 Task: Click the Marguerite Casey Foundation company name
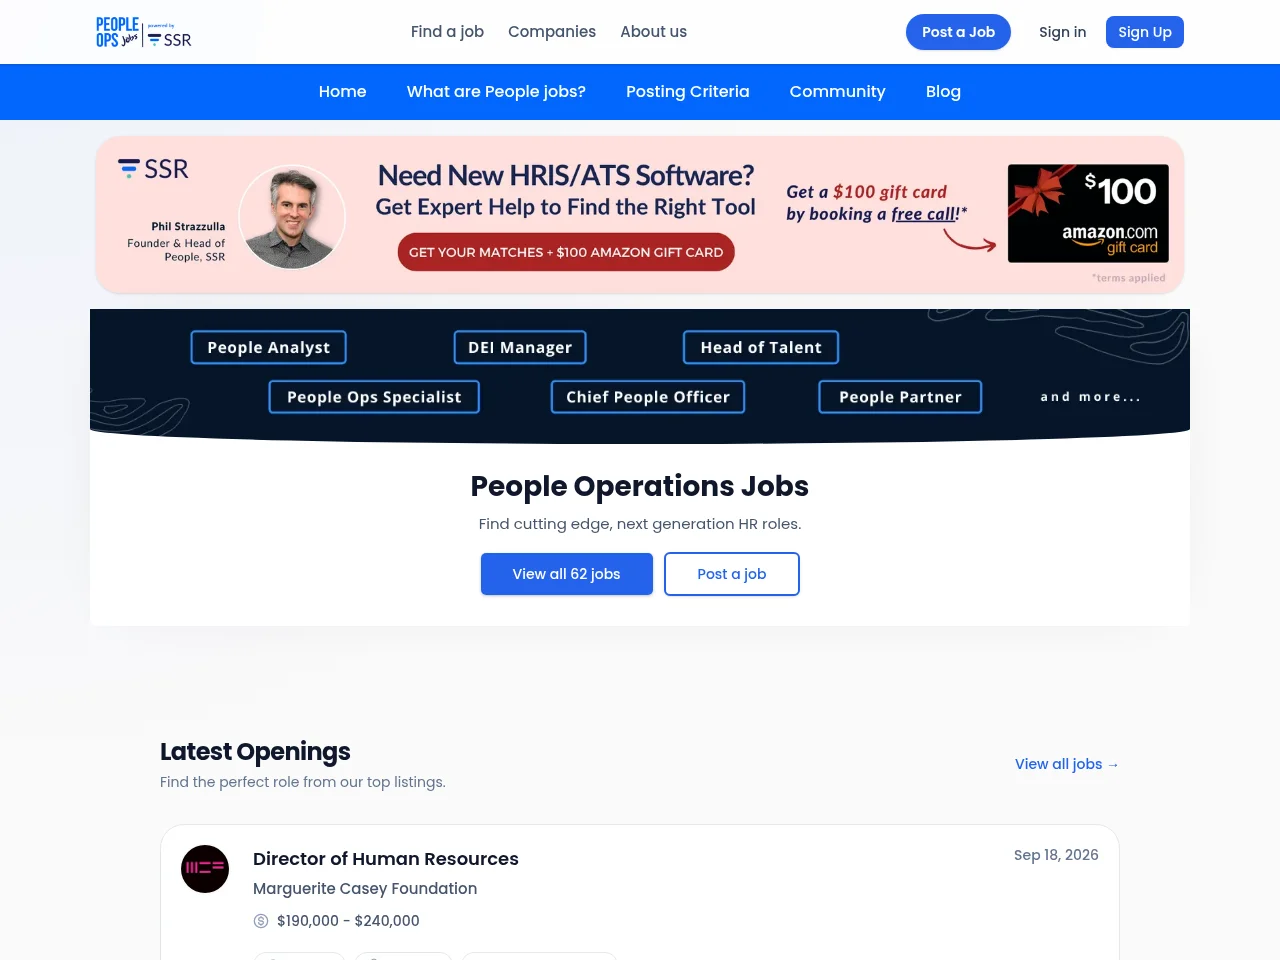pos(365,889)
